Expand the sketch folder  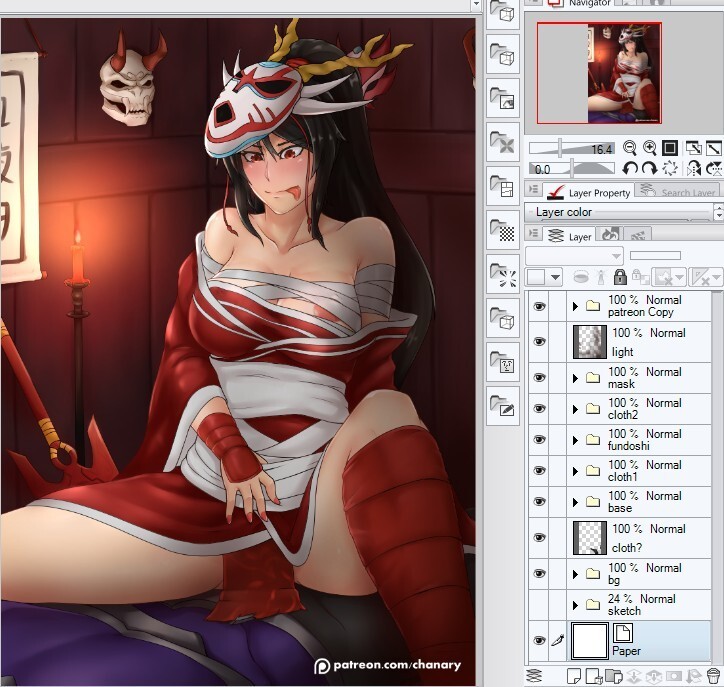[575, 605]
